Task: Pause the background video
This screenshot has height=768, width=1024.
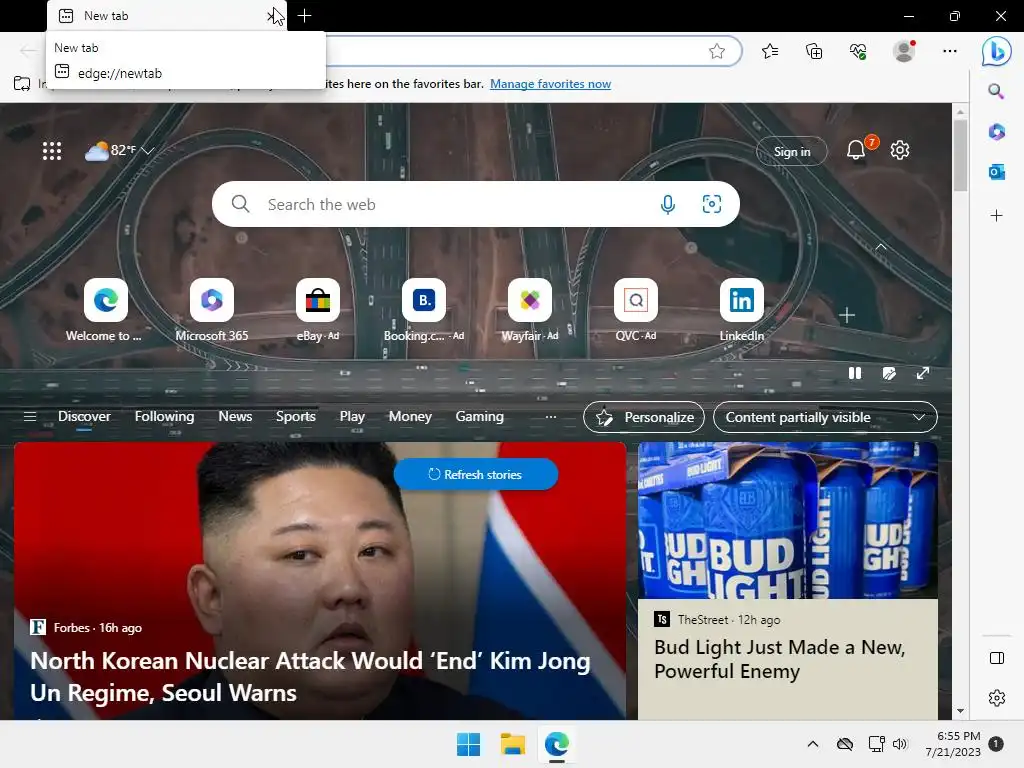Action: click(854, 374)
